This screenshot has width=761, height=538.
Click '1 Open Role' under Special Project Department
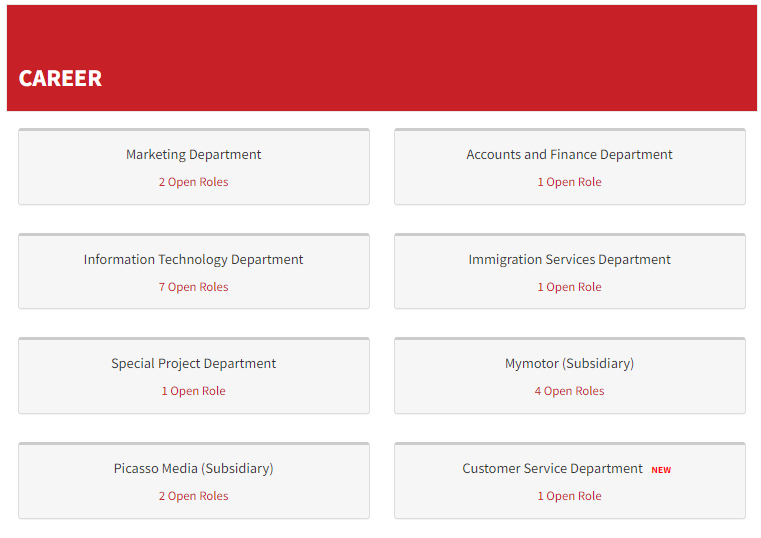point(194,391)
